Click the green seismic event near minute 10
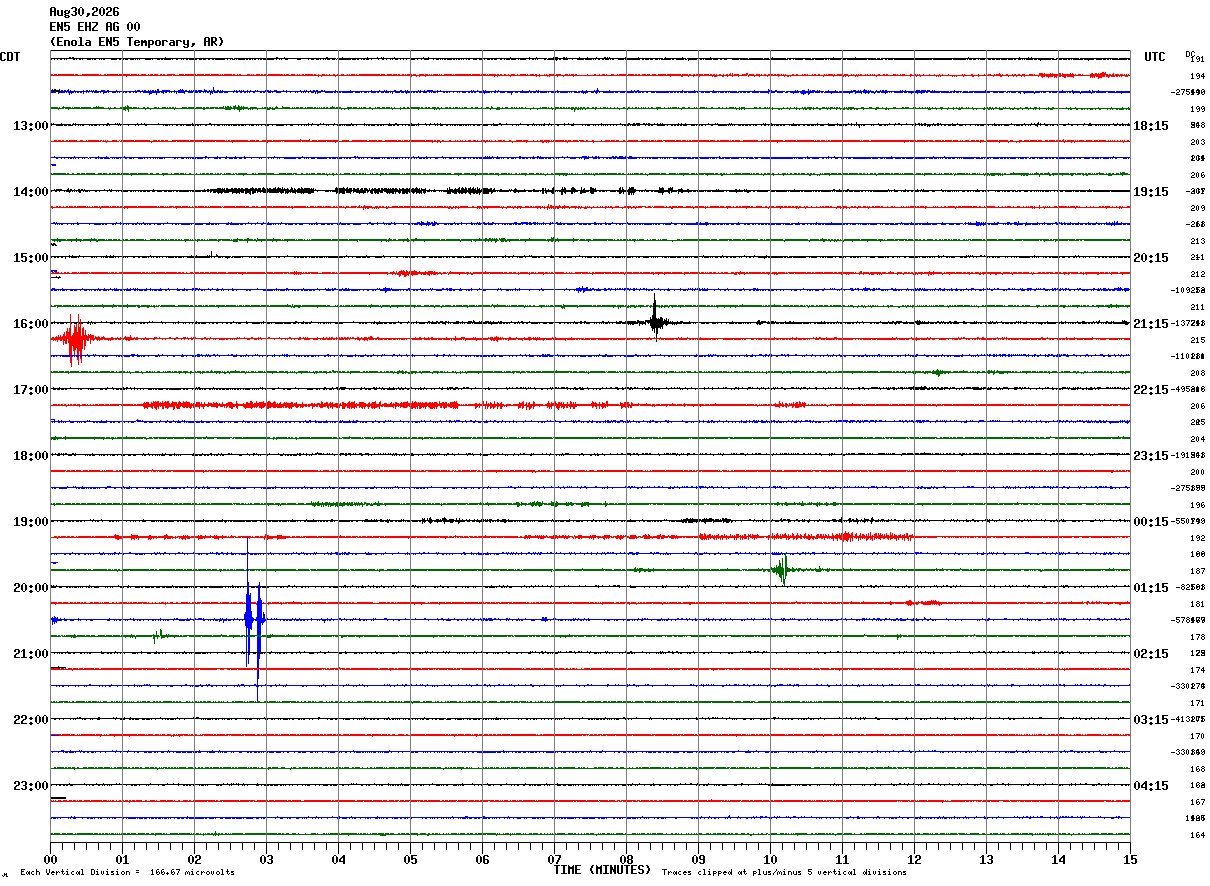 (x=782, y=570)
